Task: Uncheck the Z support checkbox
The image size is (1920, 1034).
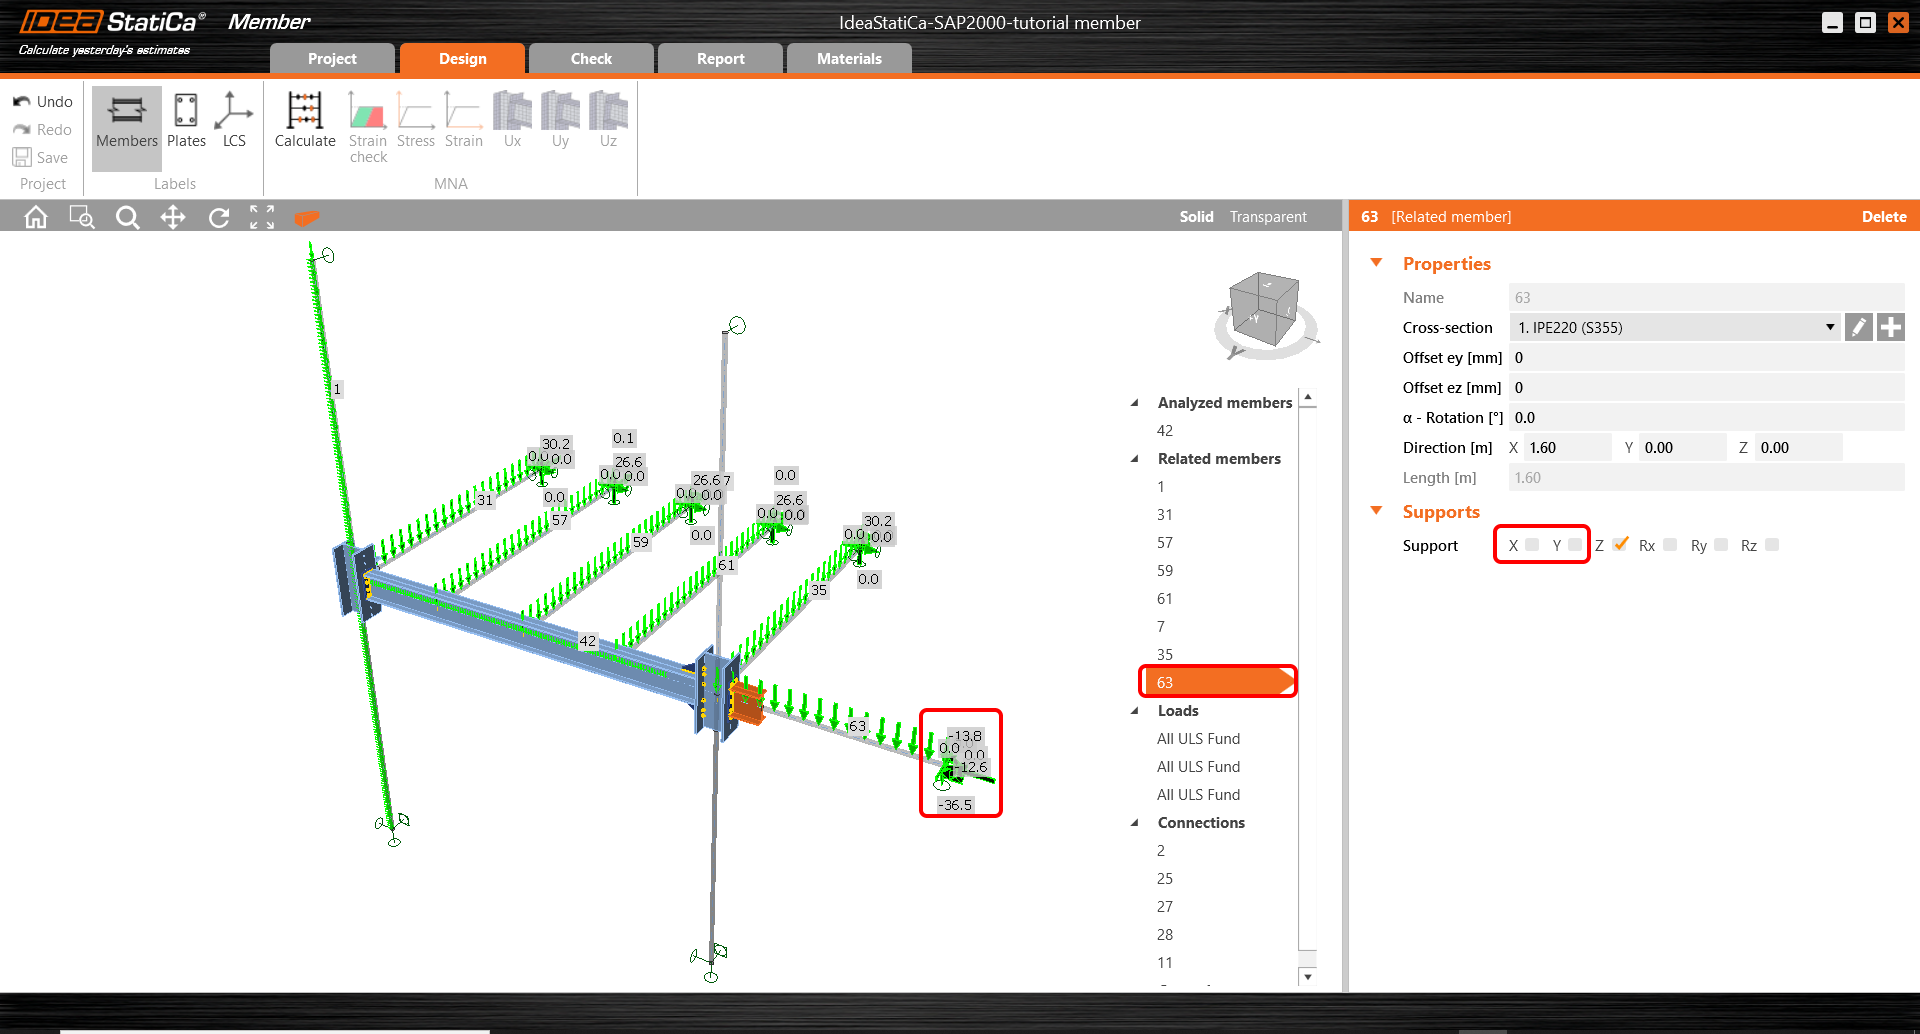Action: (1621, 545)
